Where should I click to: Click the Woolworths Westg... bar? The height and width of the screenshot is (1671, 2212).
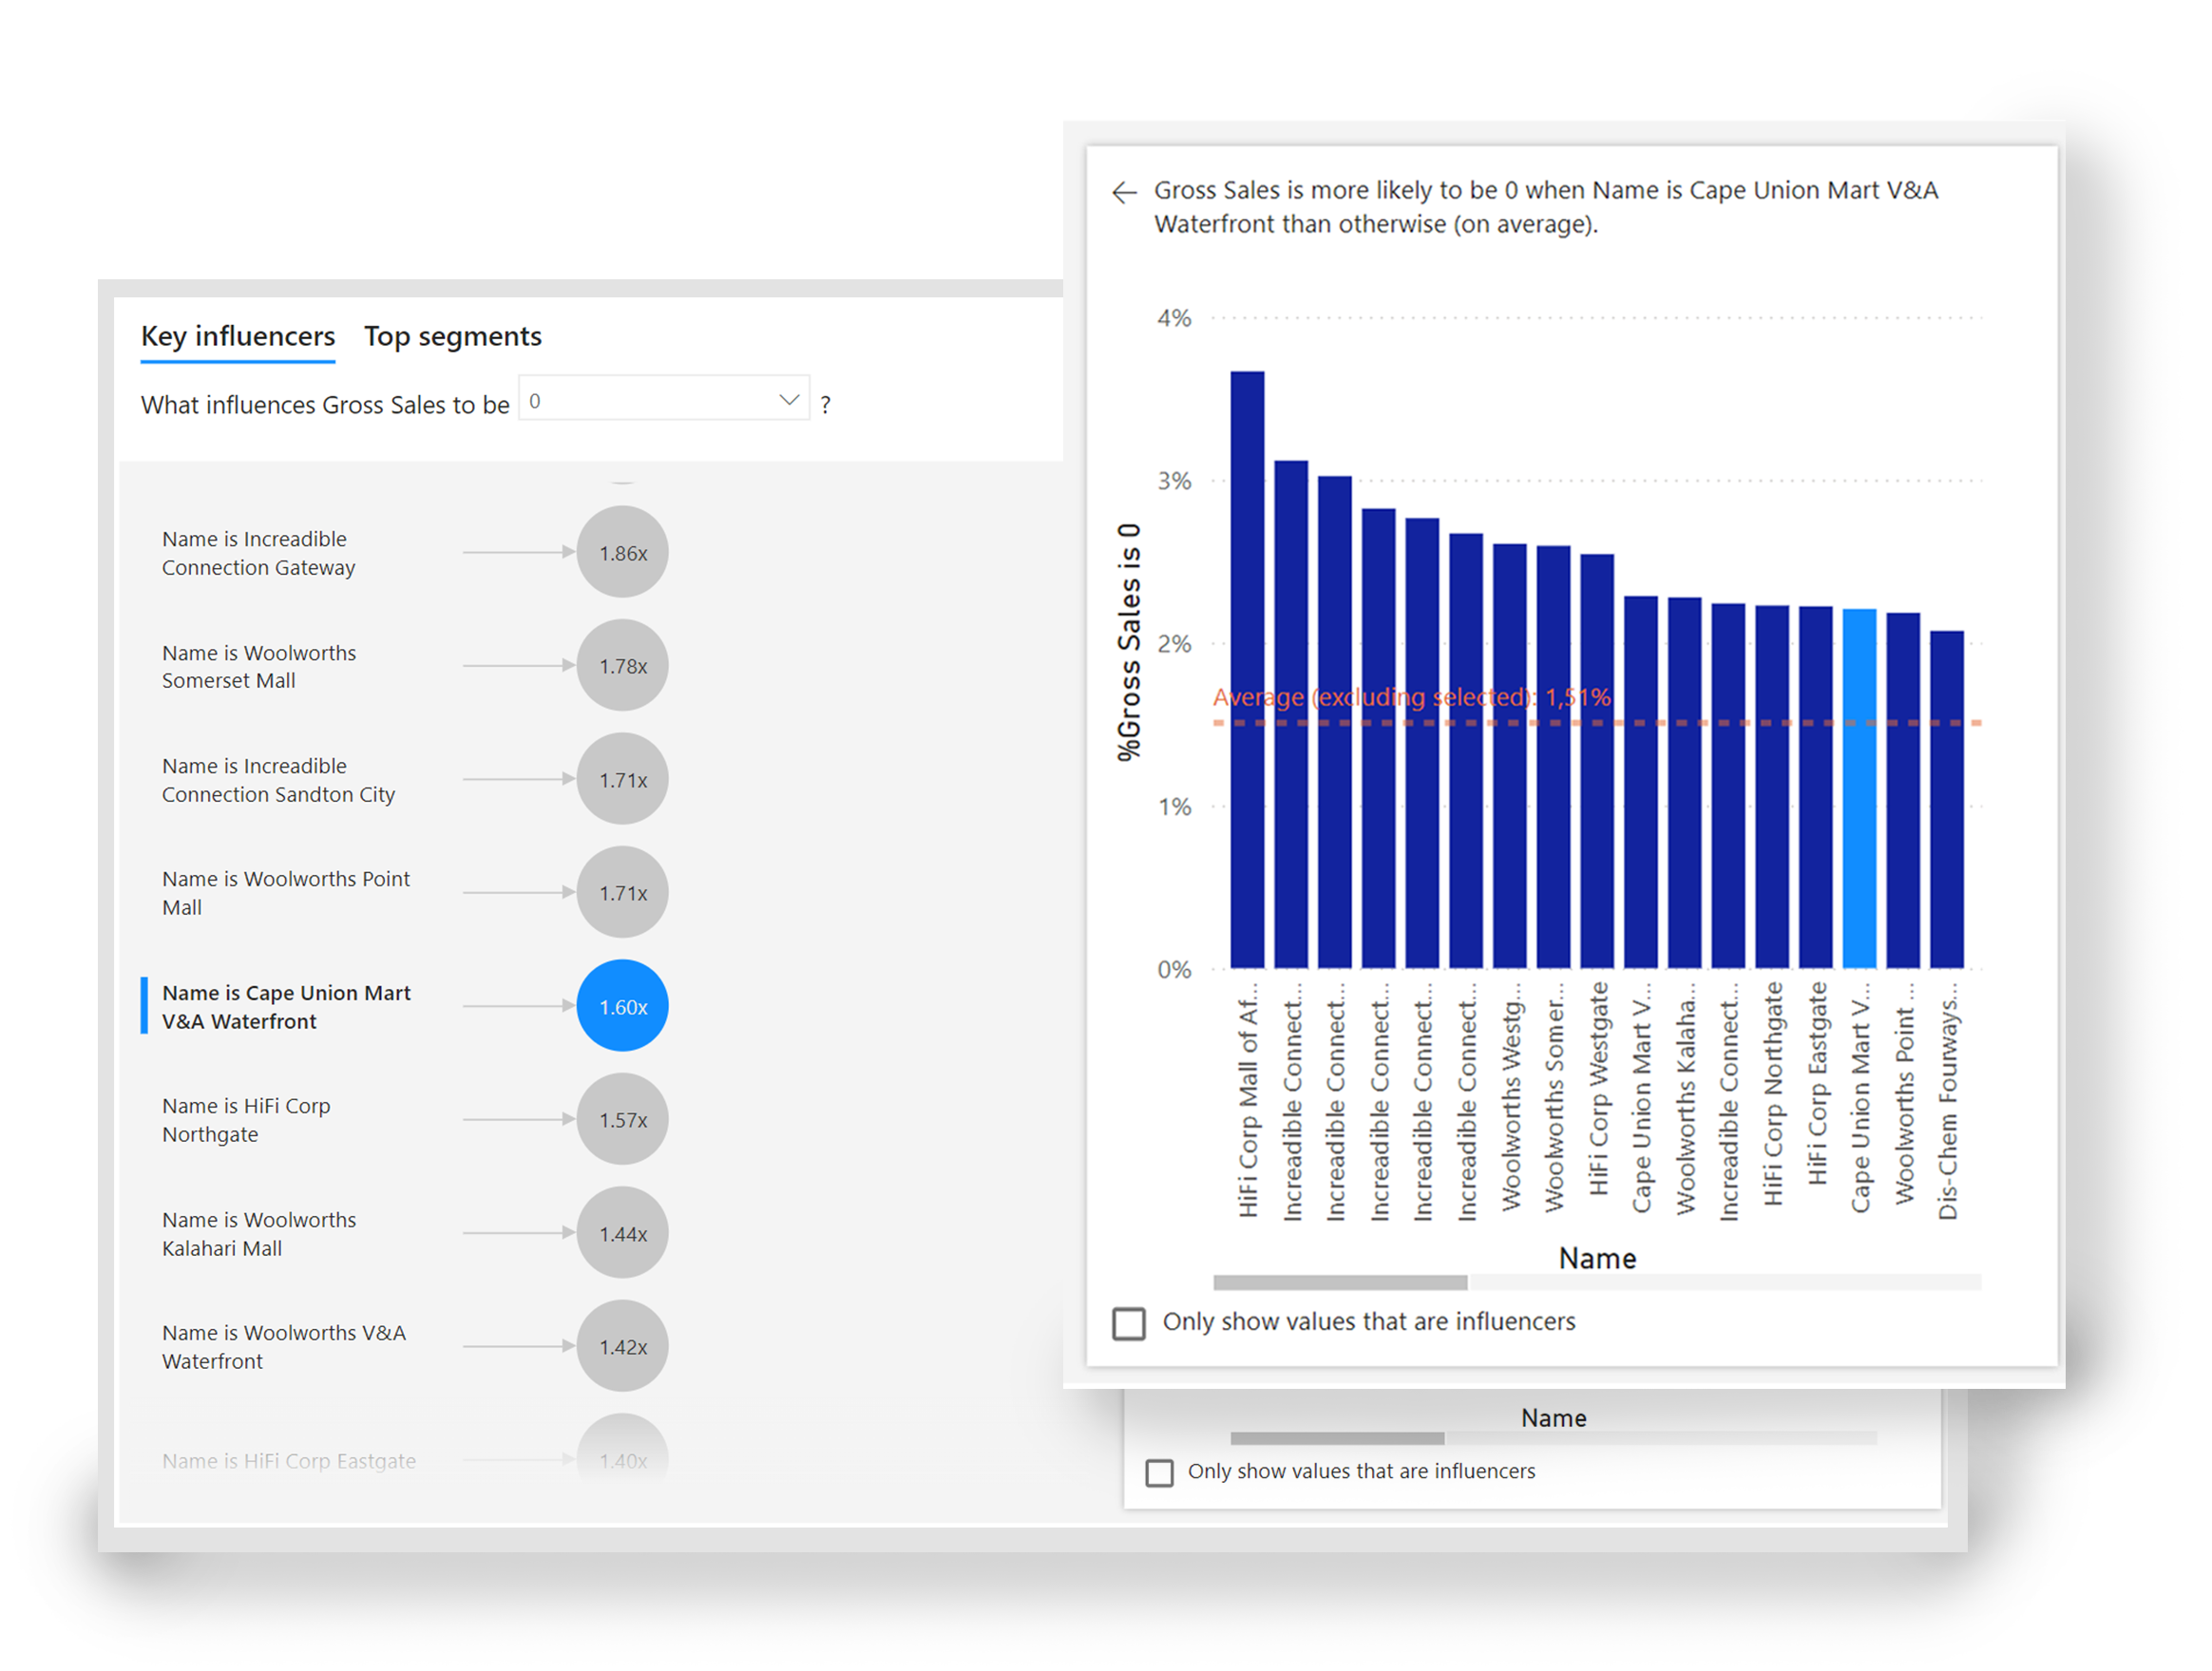1510,757
